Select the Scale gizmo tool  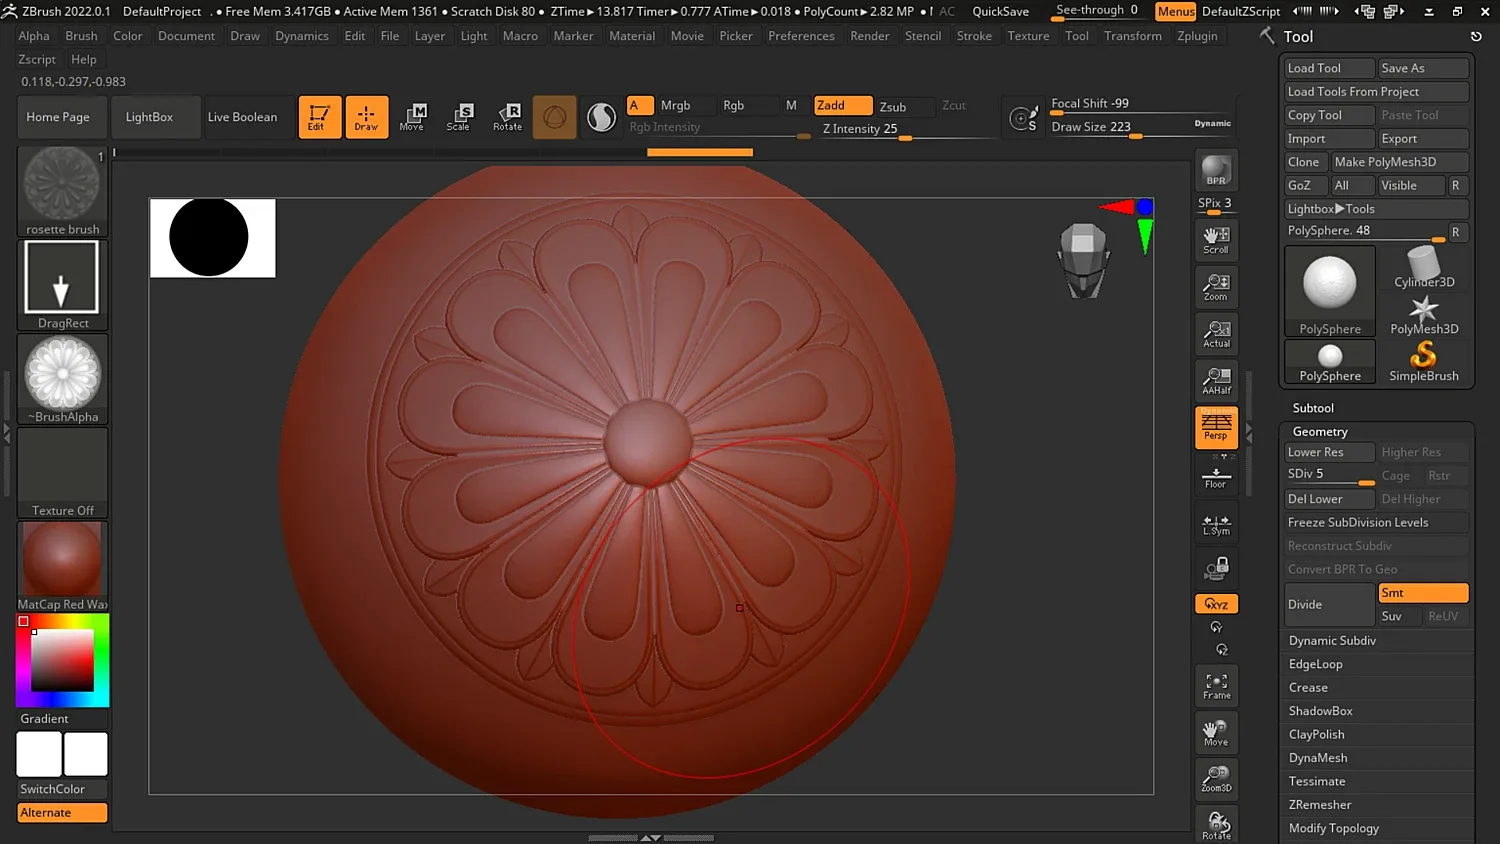point(459,116)
